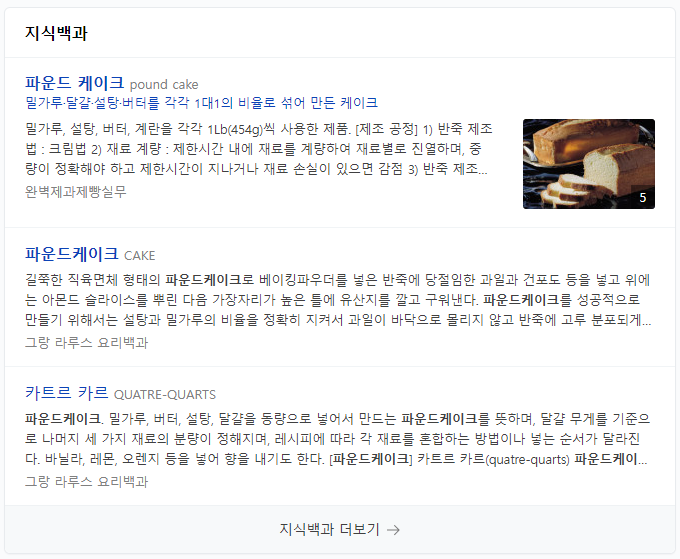Click the 완벽제과제빵실무 source label
This screenshot has width=680, height=559.
(75, 191)
